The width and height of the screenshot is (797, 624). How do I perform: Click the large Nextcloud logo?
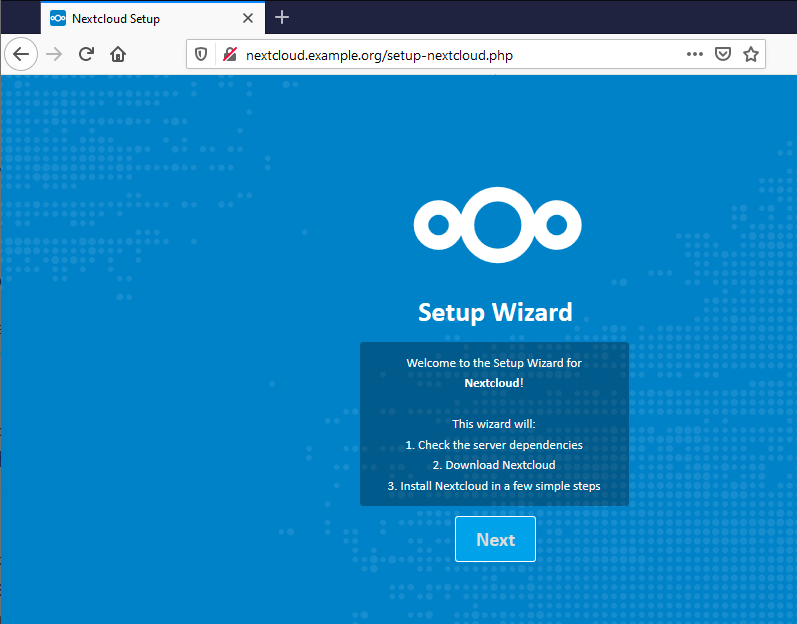[x=497, y=225]
